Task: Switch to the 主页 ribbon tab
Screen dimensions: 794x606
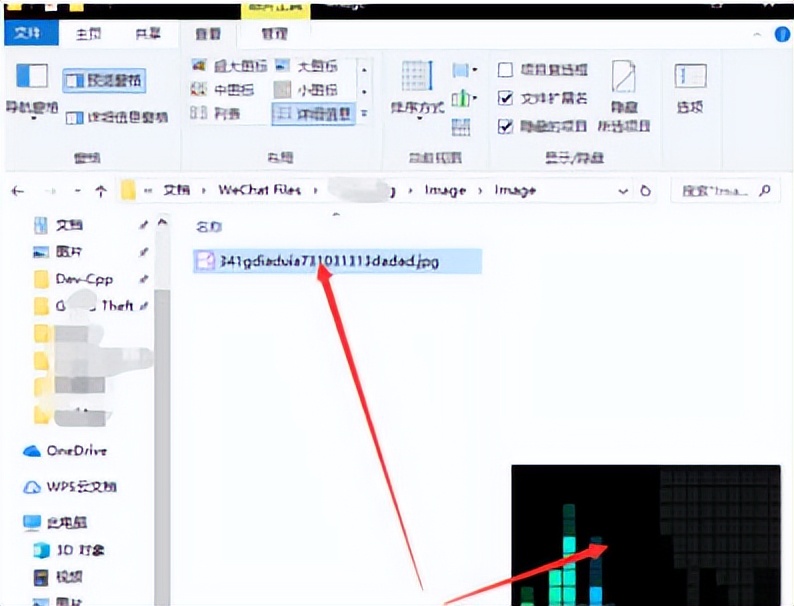Action: pos(88,34)
